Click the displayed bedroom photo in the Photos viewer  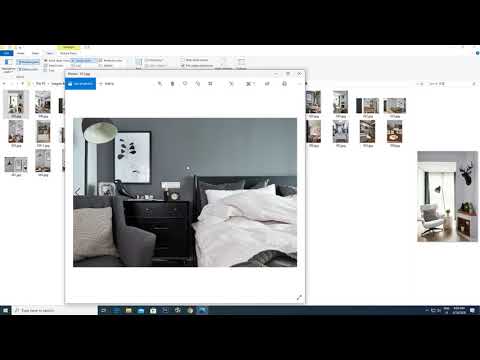pos(185,192)
